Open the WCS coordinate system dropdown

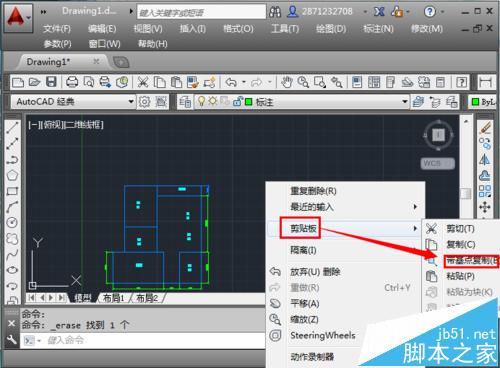[438, 163]
